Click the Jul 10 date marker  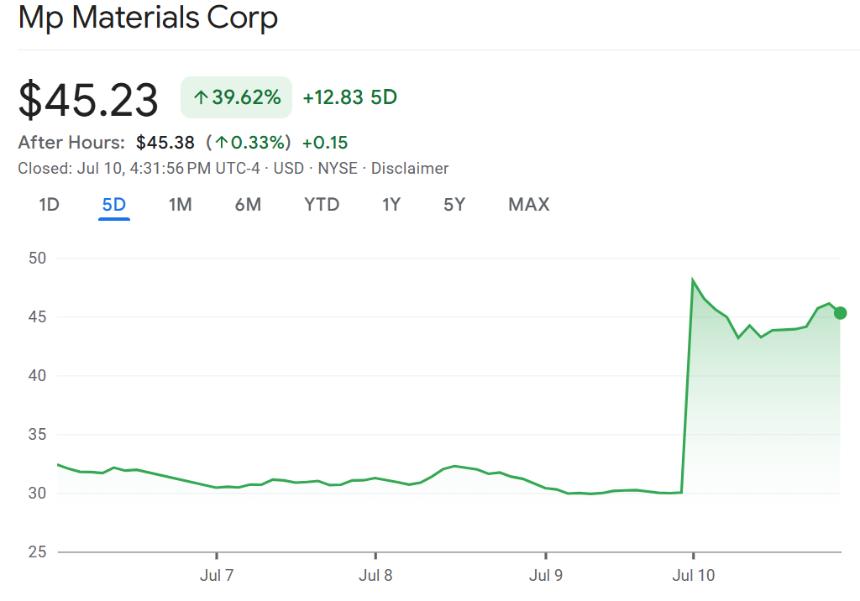(x=693, y=576)
